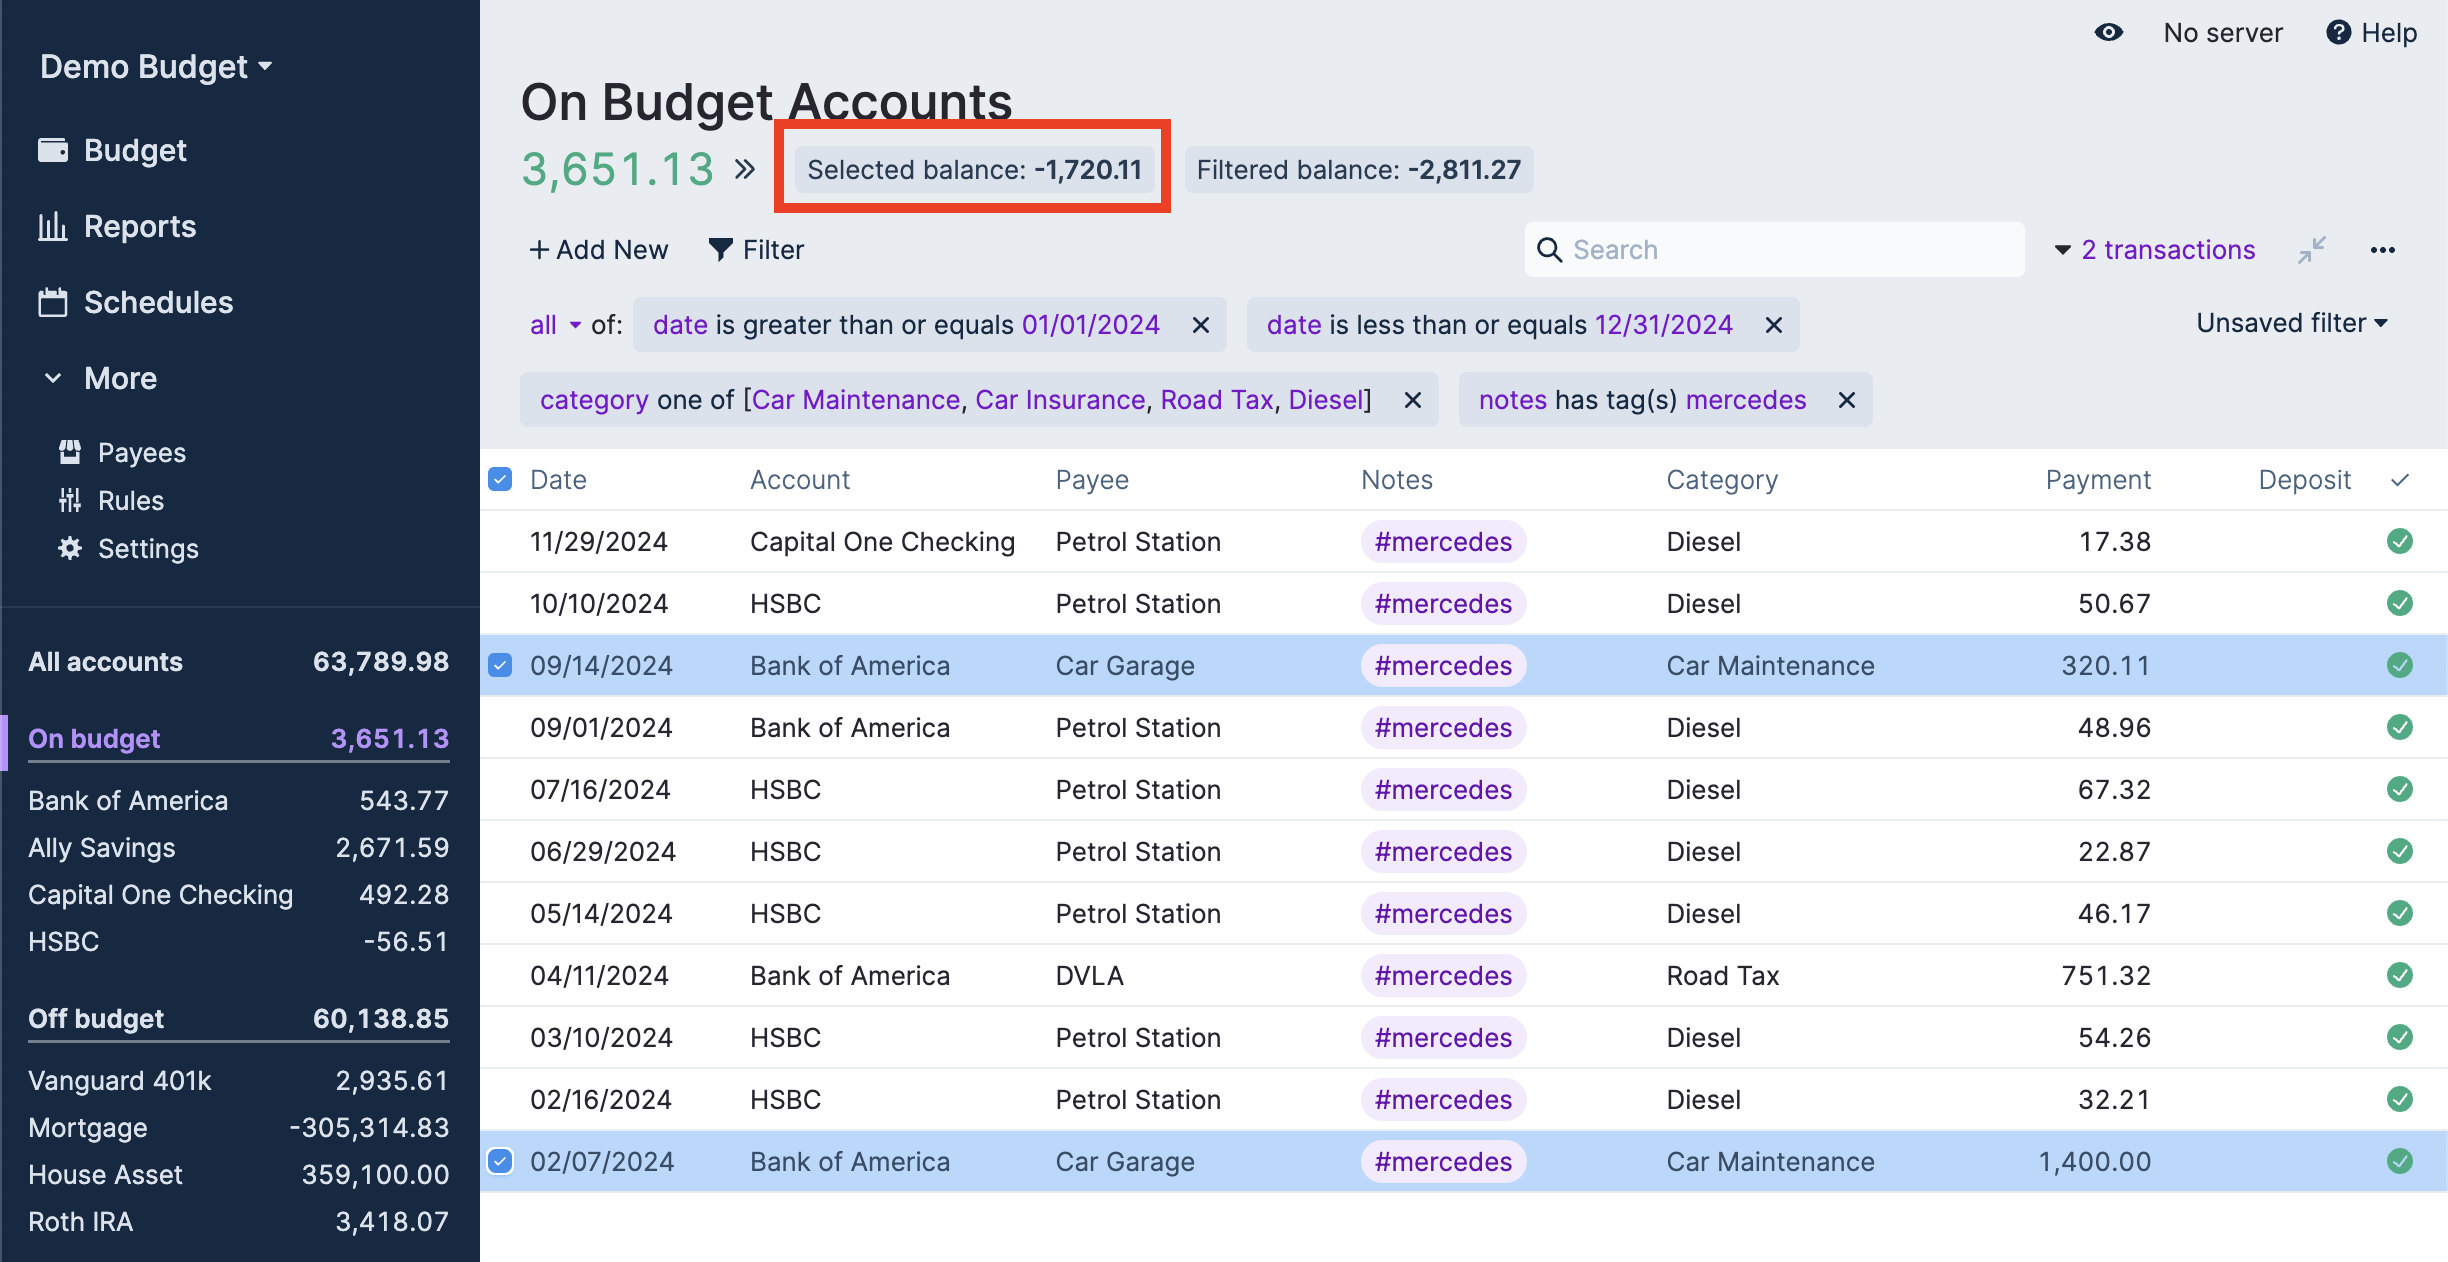
Task: Expand the balance details double-chevron
Action: (744, 169)
